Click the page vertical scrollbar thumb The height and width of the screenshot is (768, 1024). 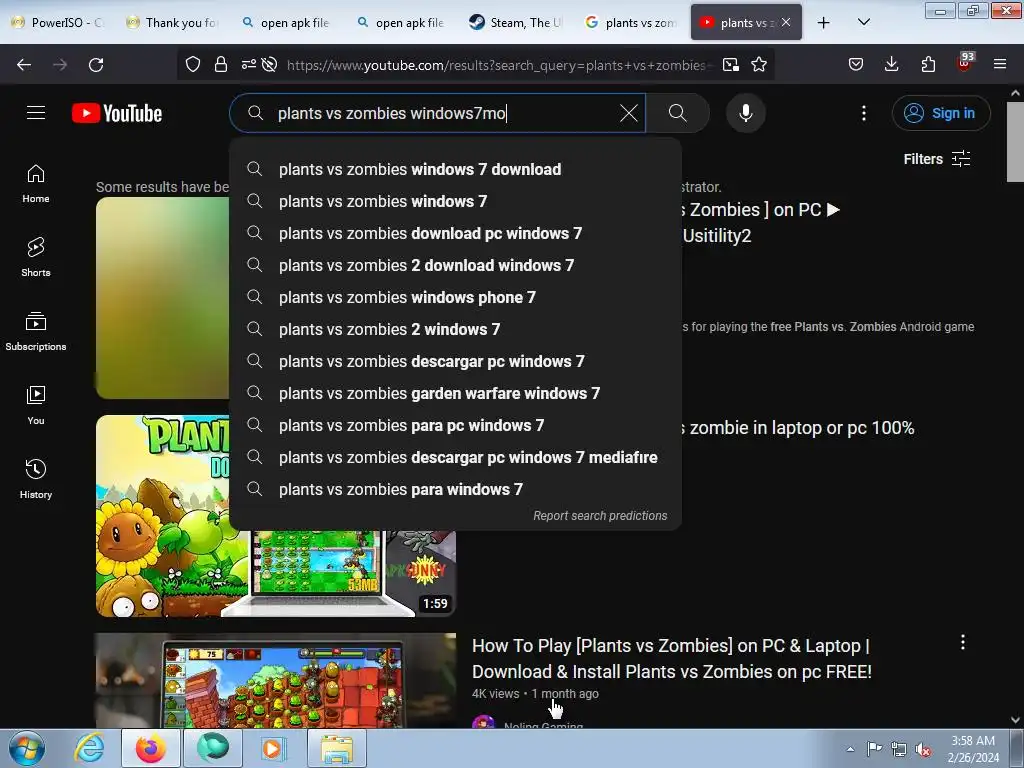tap(1015, 142)
